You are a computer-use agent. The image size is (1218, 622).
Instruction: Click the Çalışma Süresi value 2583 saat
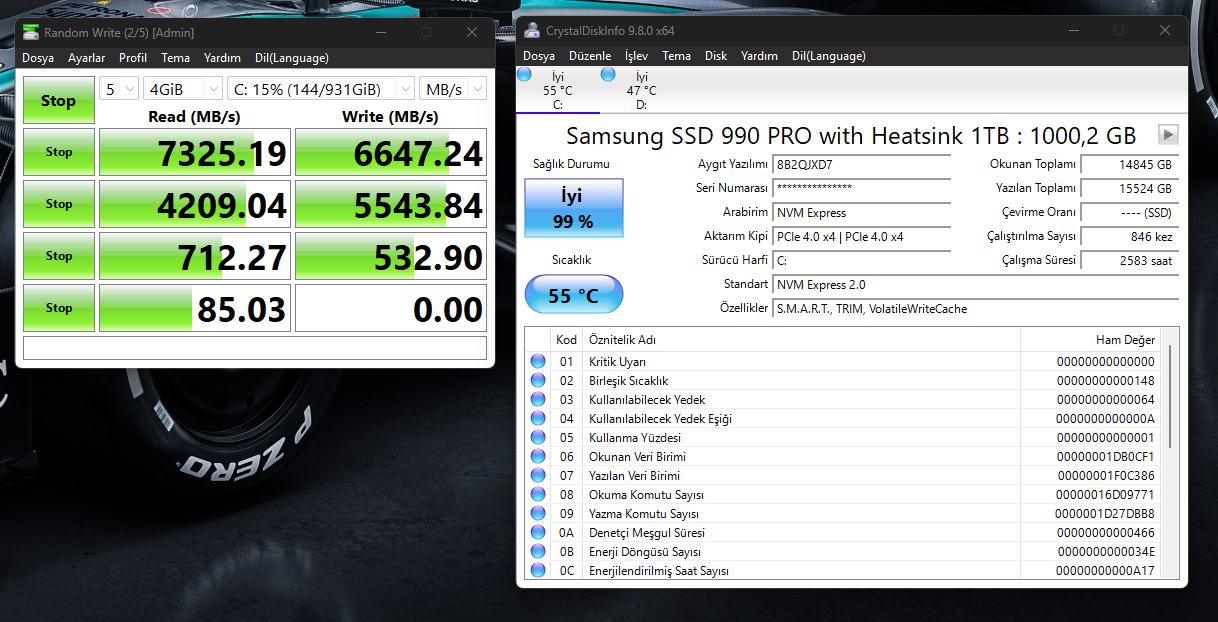click(x=1130, y=260)
